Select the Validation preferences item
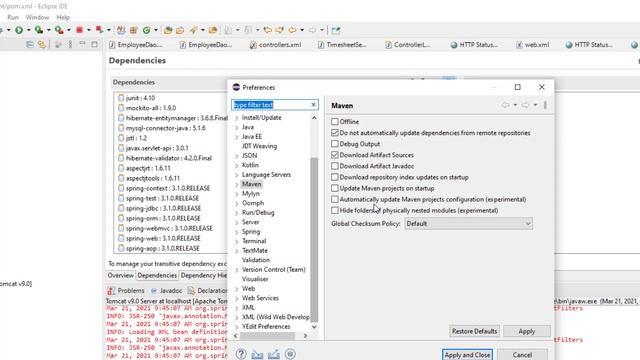Viewport: 640px width, 360px height. [x=256, y=260]
